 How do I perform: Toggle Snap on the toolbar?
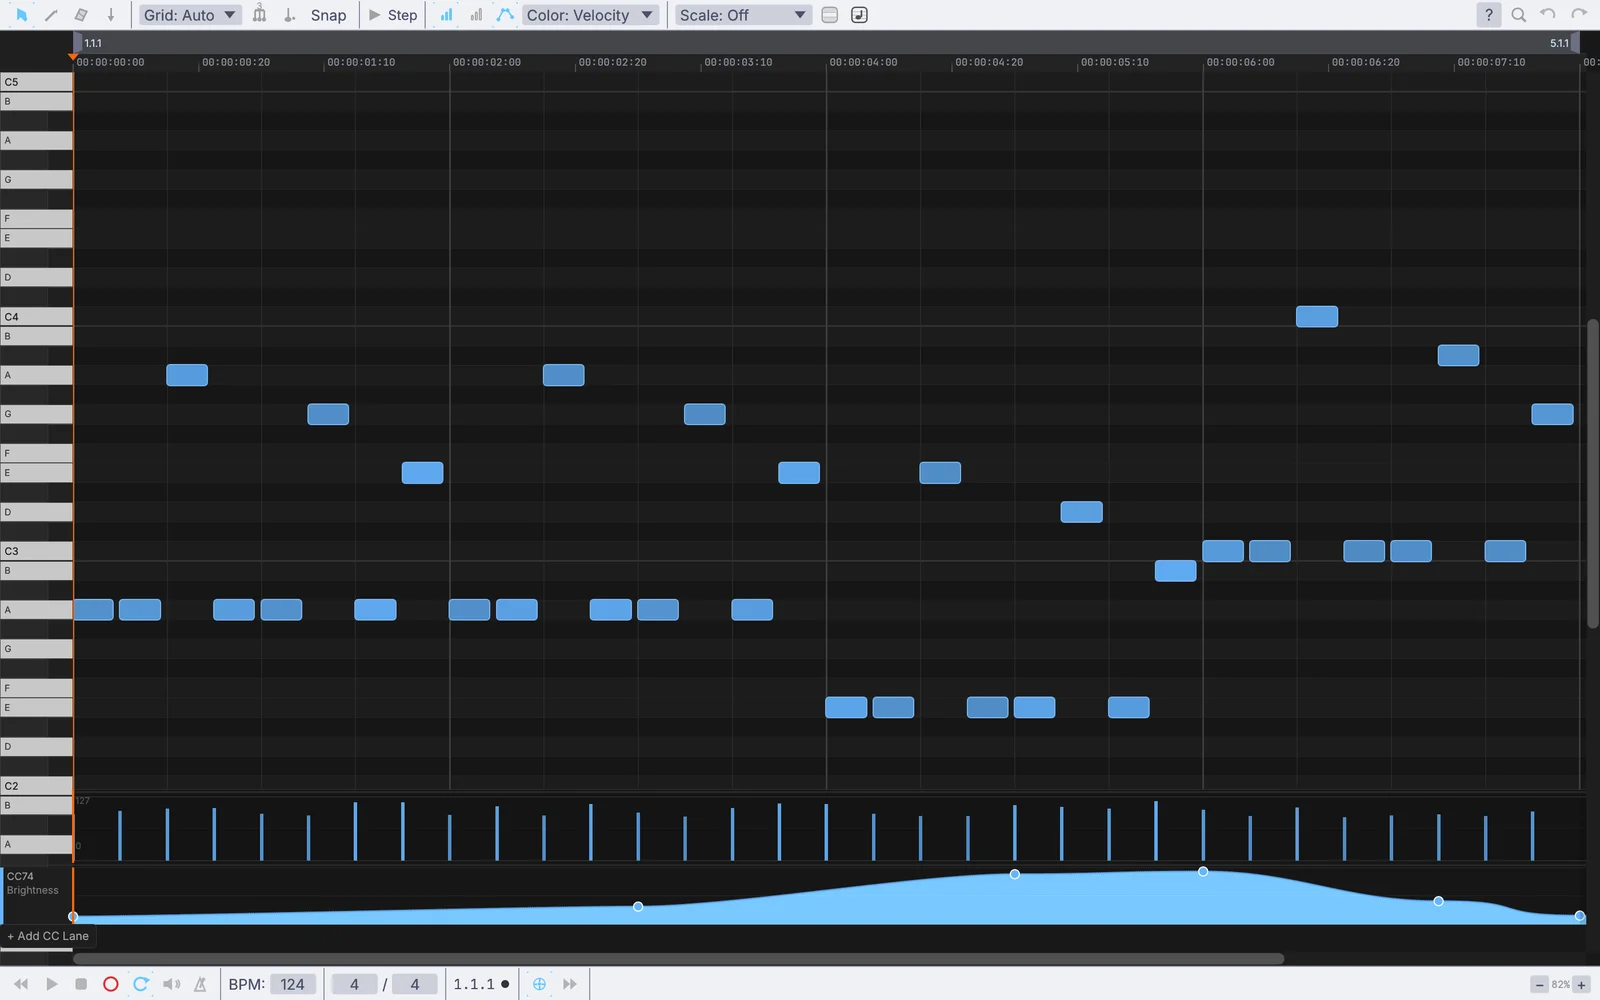click(328, 15)
